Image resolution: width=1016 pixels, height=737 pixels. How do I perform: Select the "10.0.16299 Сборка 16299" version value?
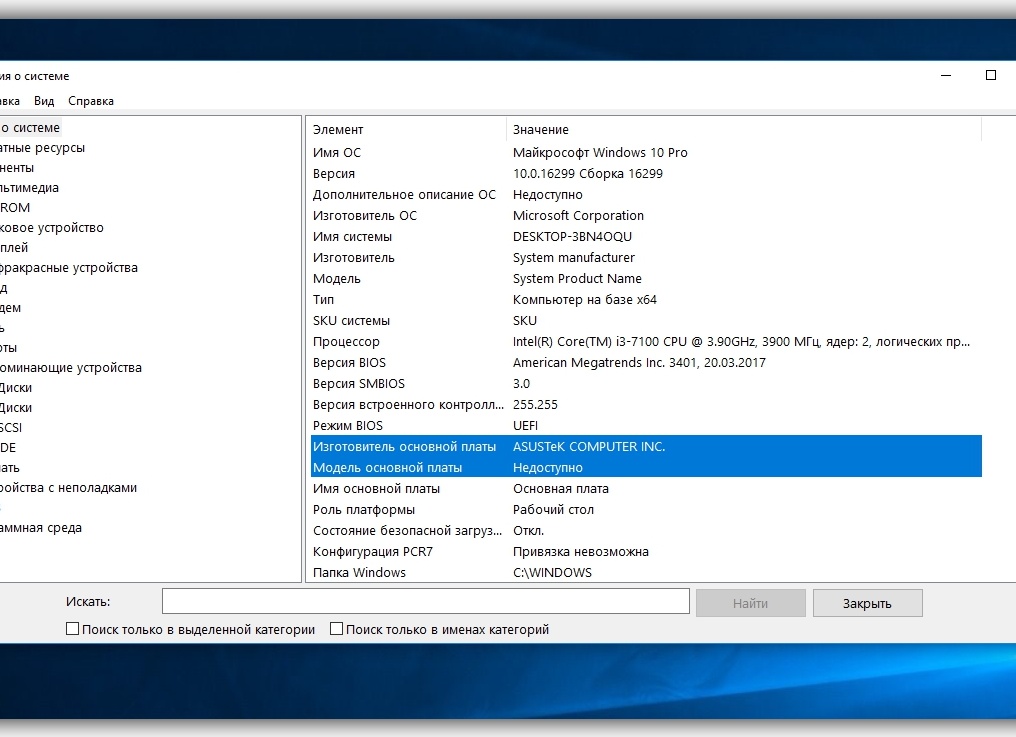coord(588,174)
